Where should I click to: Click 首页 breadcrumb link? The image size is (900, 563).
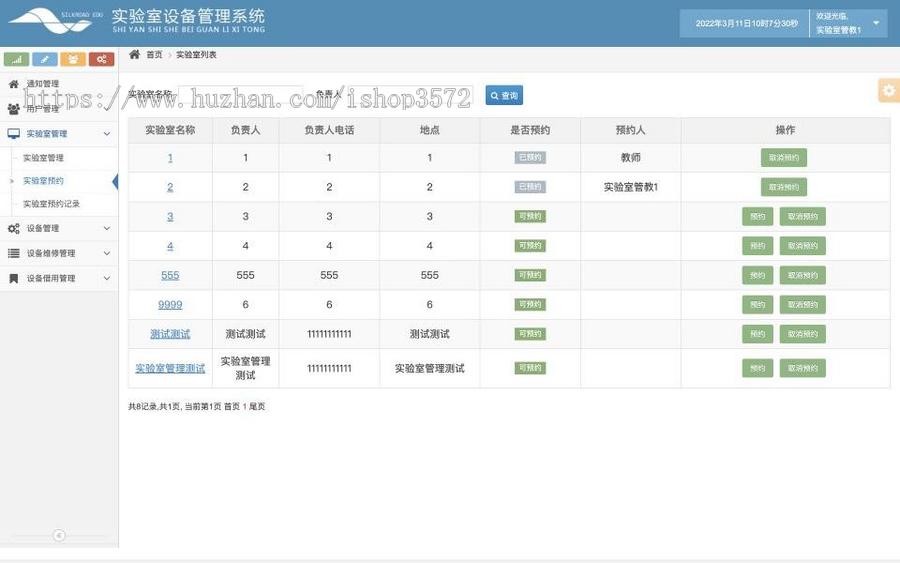154,55
